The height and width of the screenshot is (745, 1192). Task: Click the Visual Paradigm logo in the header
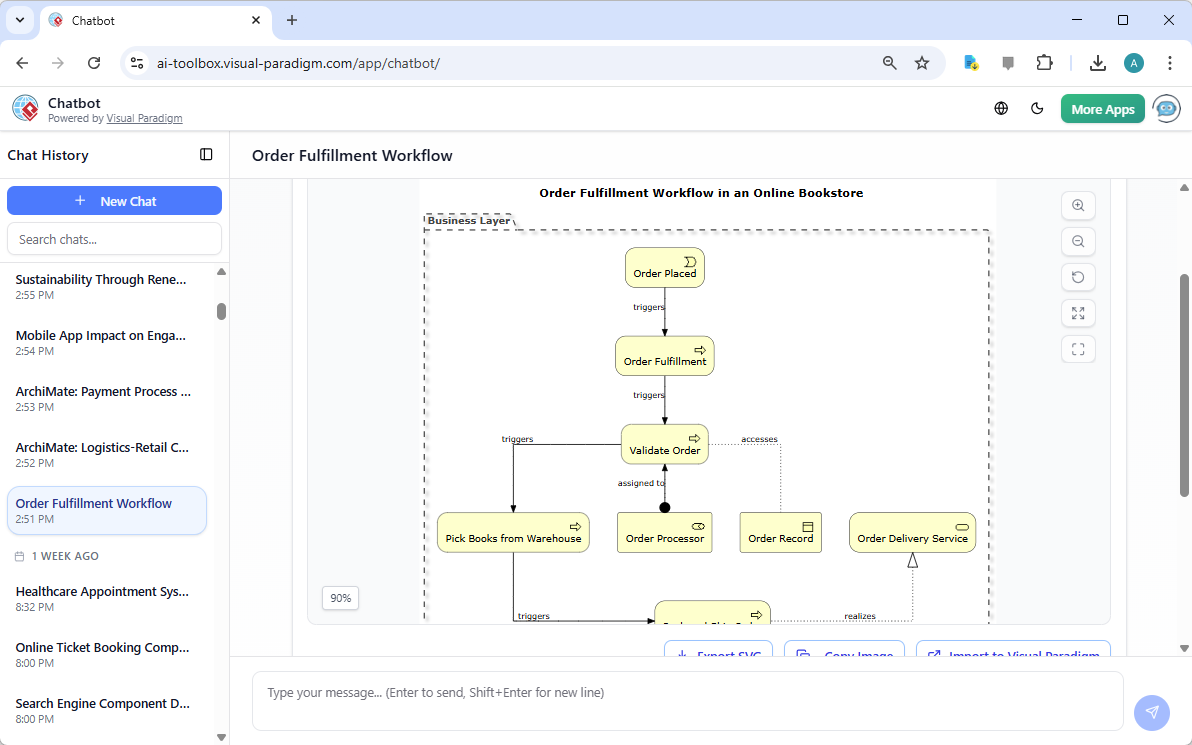pyautogui.click(x=25, y=108)
